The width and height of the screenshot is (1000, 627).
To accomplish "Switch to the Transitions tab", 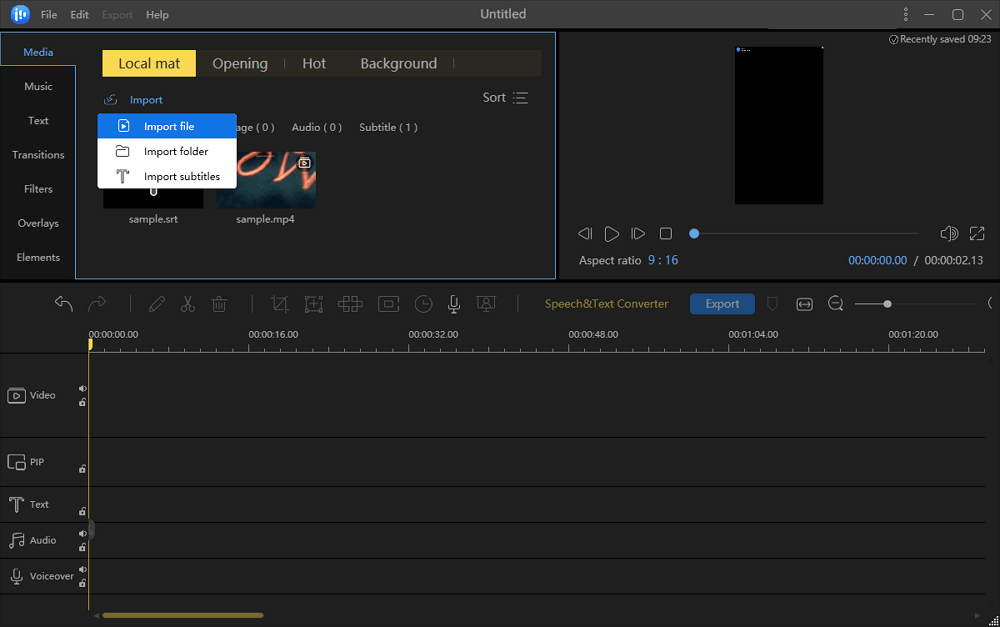I will tap(38, 155).
